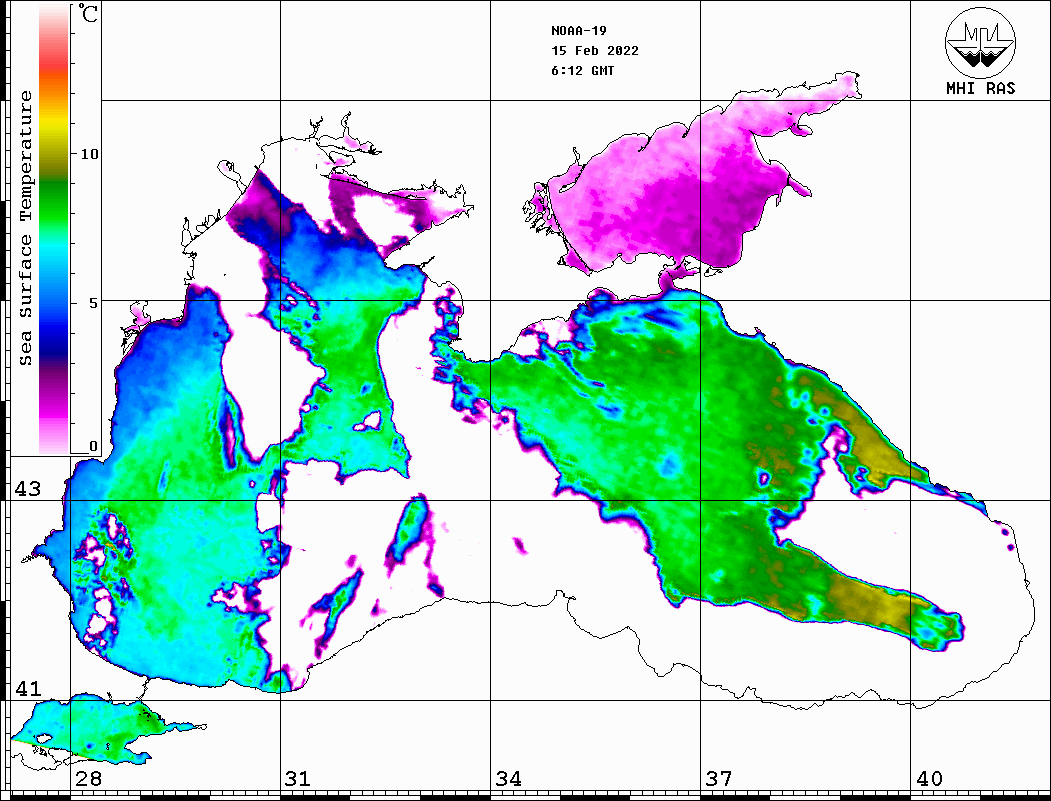
Task: Click the 0 tick on temperature scale
Action: 94,446
